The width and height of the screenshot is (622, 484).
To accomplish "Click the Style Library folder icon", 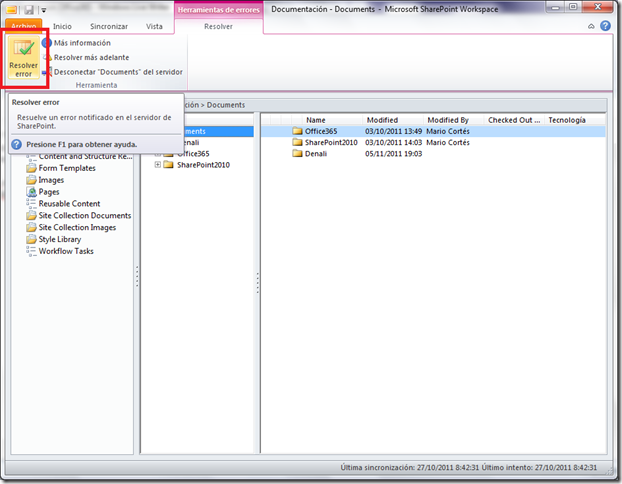I will pos(31,240).
